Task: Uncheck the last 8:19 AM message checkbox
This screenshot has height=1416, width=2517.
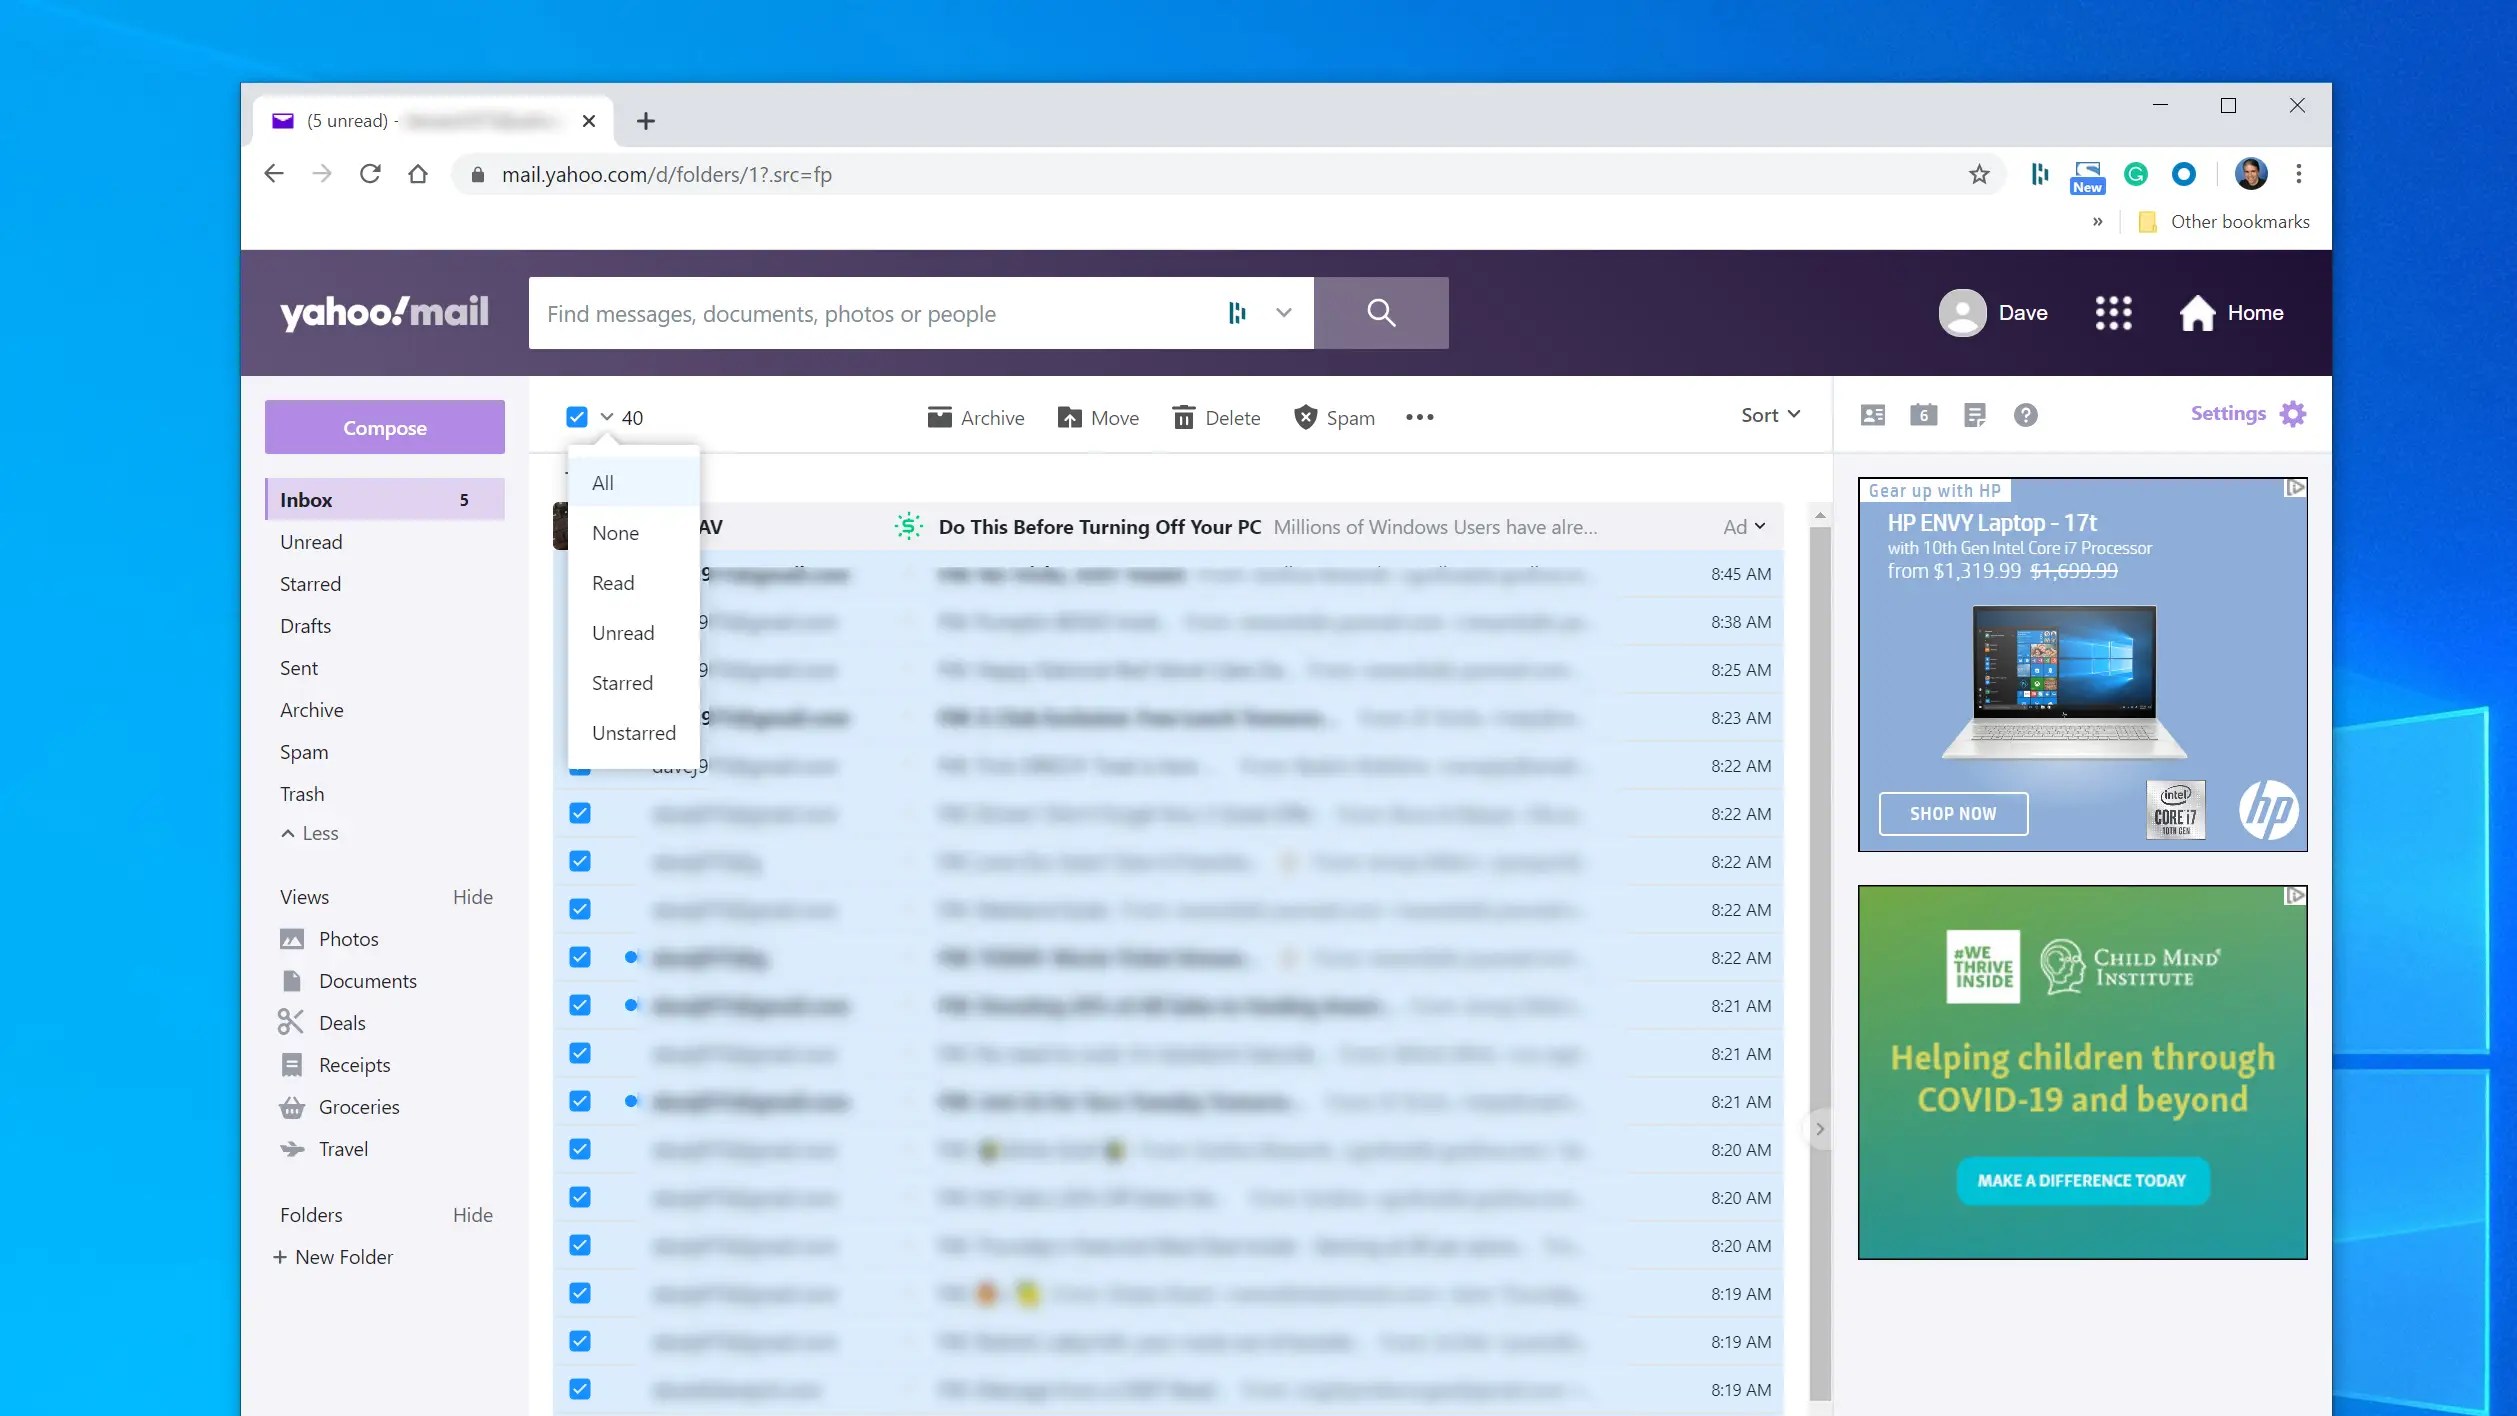Action: [x=580, y=1389]
